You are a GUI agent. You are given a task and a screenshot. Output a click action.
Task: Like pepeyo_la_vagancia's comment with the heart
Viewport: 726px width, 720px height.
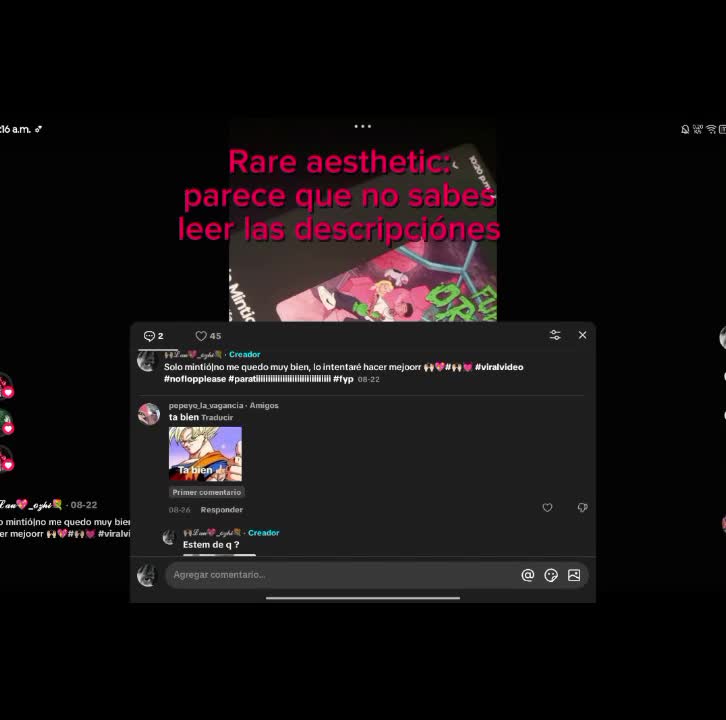click(x=547, y=507)
